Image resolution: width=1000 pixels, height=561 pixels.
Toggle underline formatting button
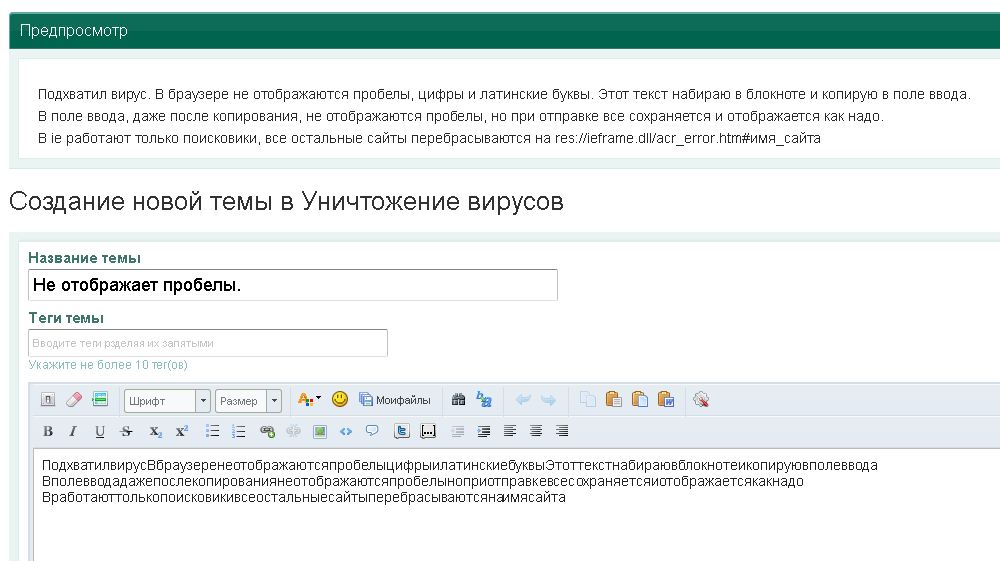tap(100, 432)
